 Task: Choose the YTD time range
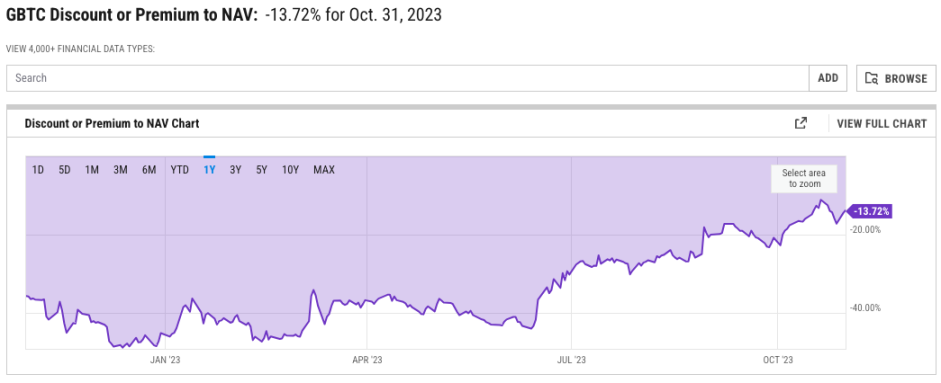(180, 170)
